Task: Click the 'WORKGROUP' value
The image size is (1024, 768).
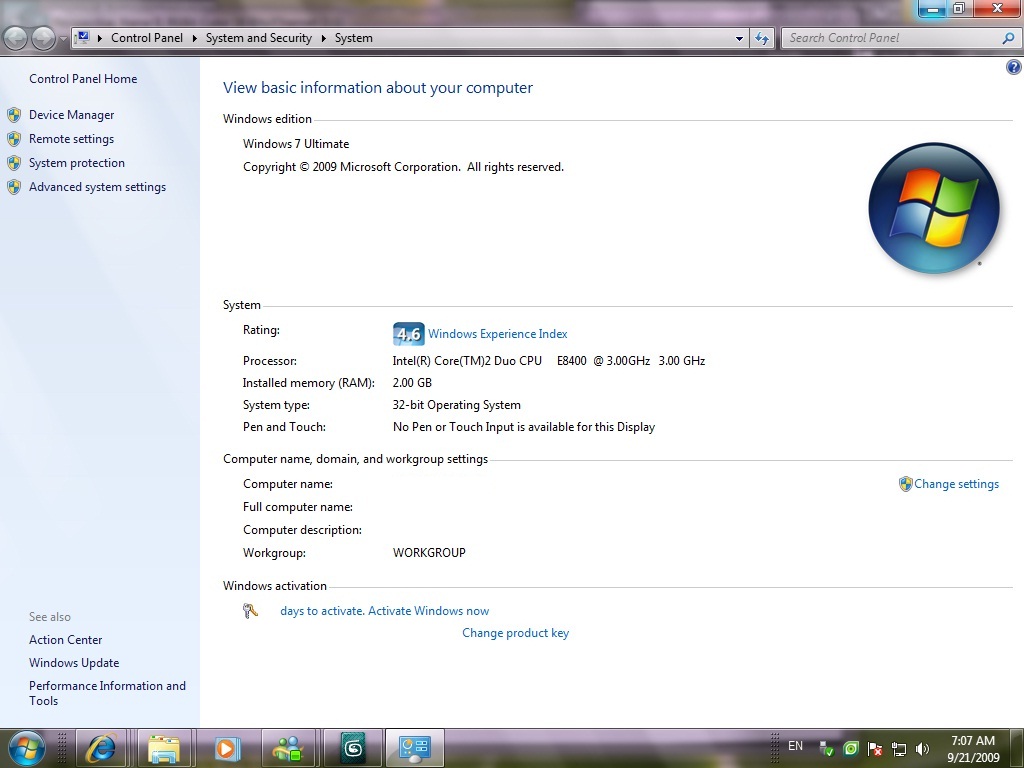Action: pos(429,552)
